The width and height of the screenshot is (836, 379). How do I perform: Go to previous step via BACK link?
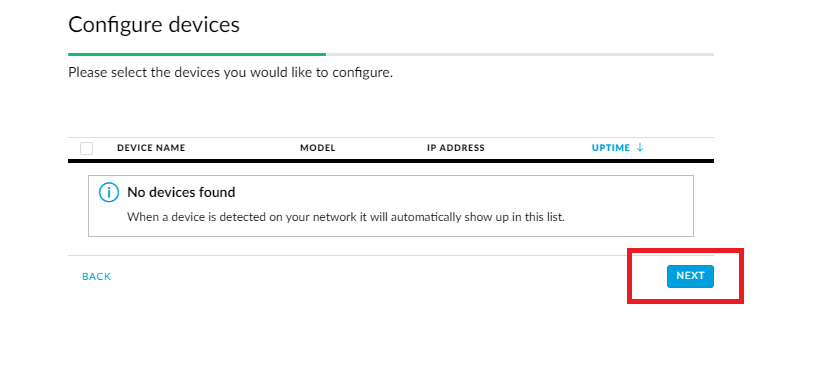coord(97,277)
